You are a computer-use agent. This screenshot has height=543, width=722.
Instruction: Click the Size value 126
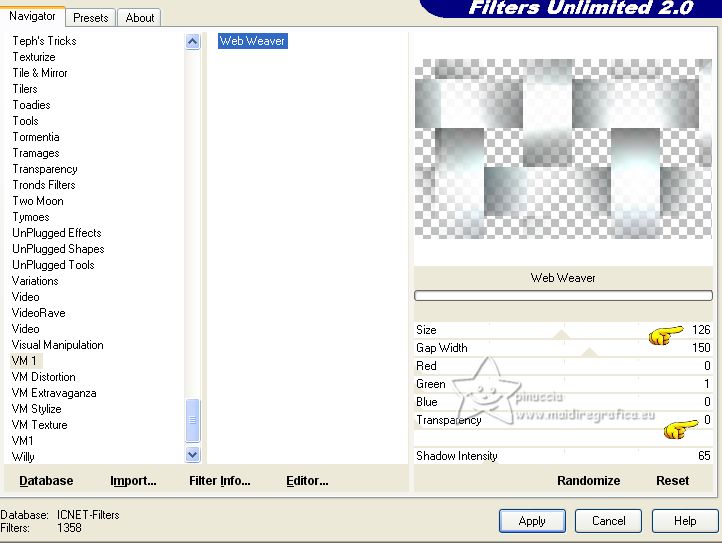(701, 330)
